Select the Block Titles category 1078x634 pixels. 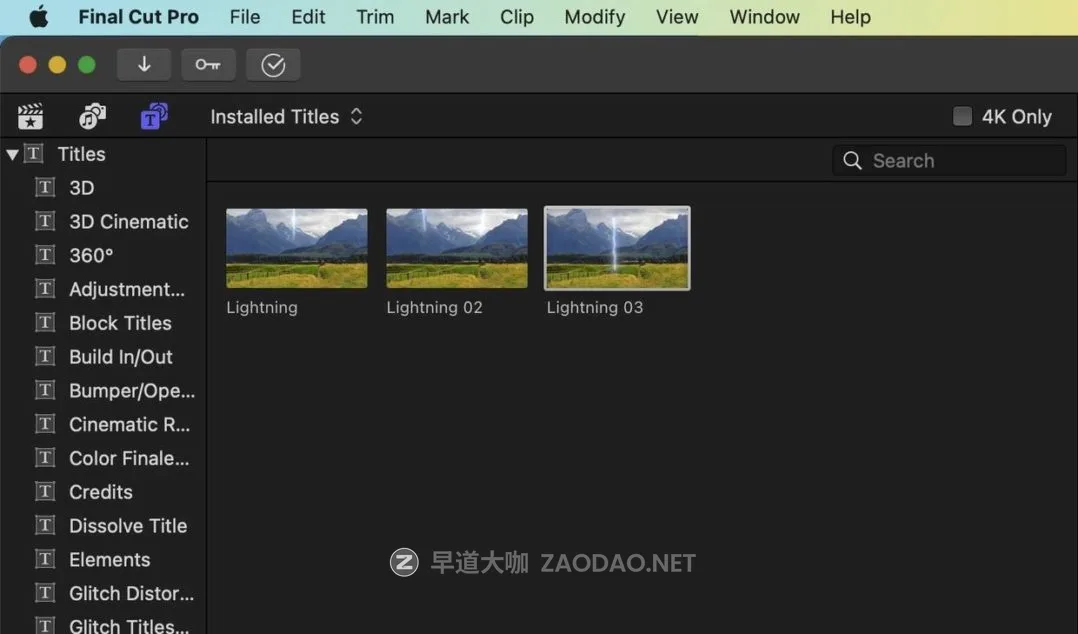120,323
